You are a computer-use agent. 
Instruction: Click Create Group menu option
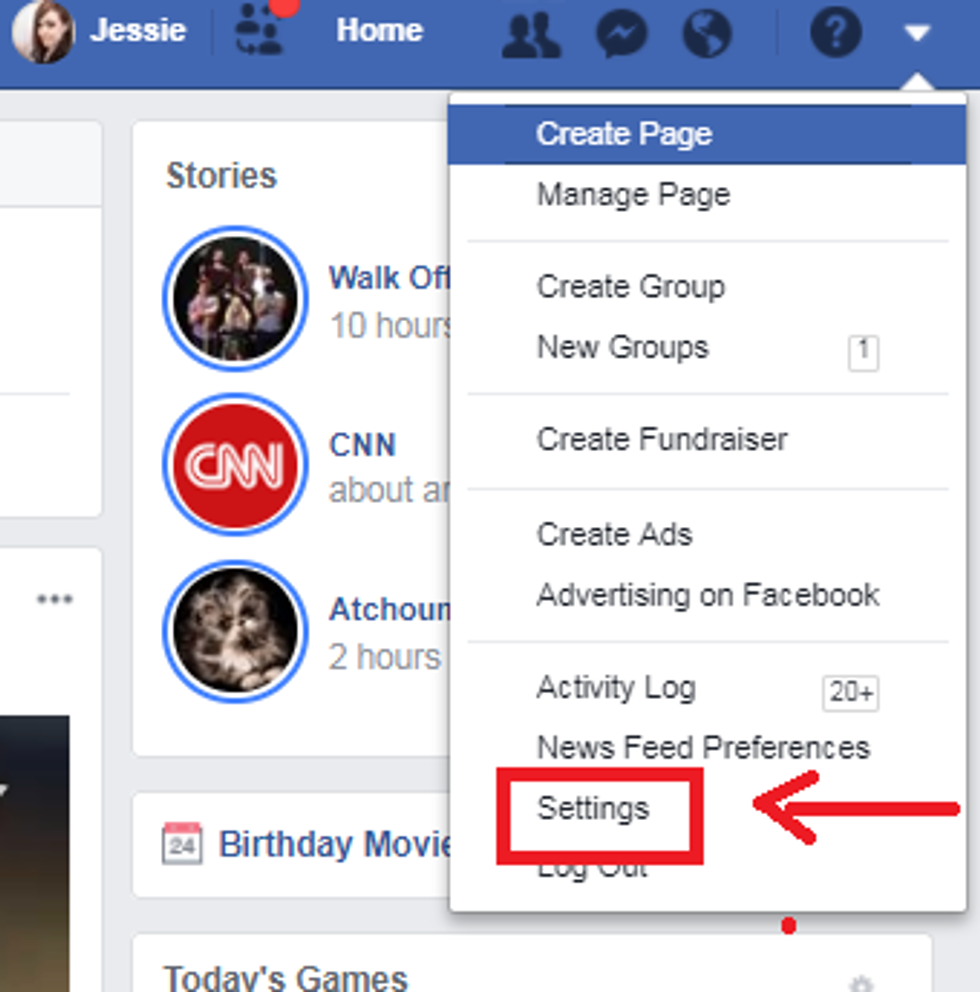[x=630, y=287]
